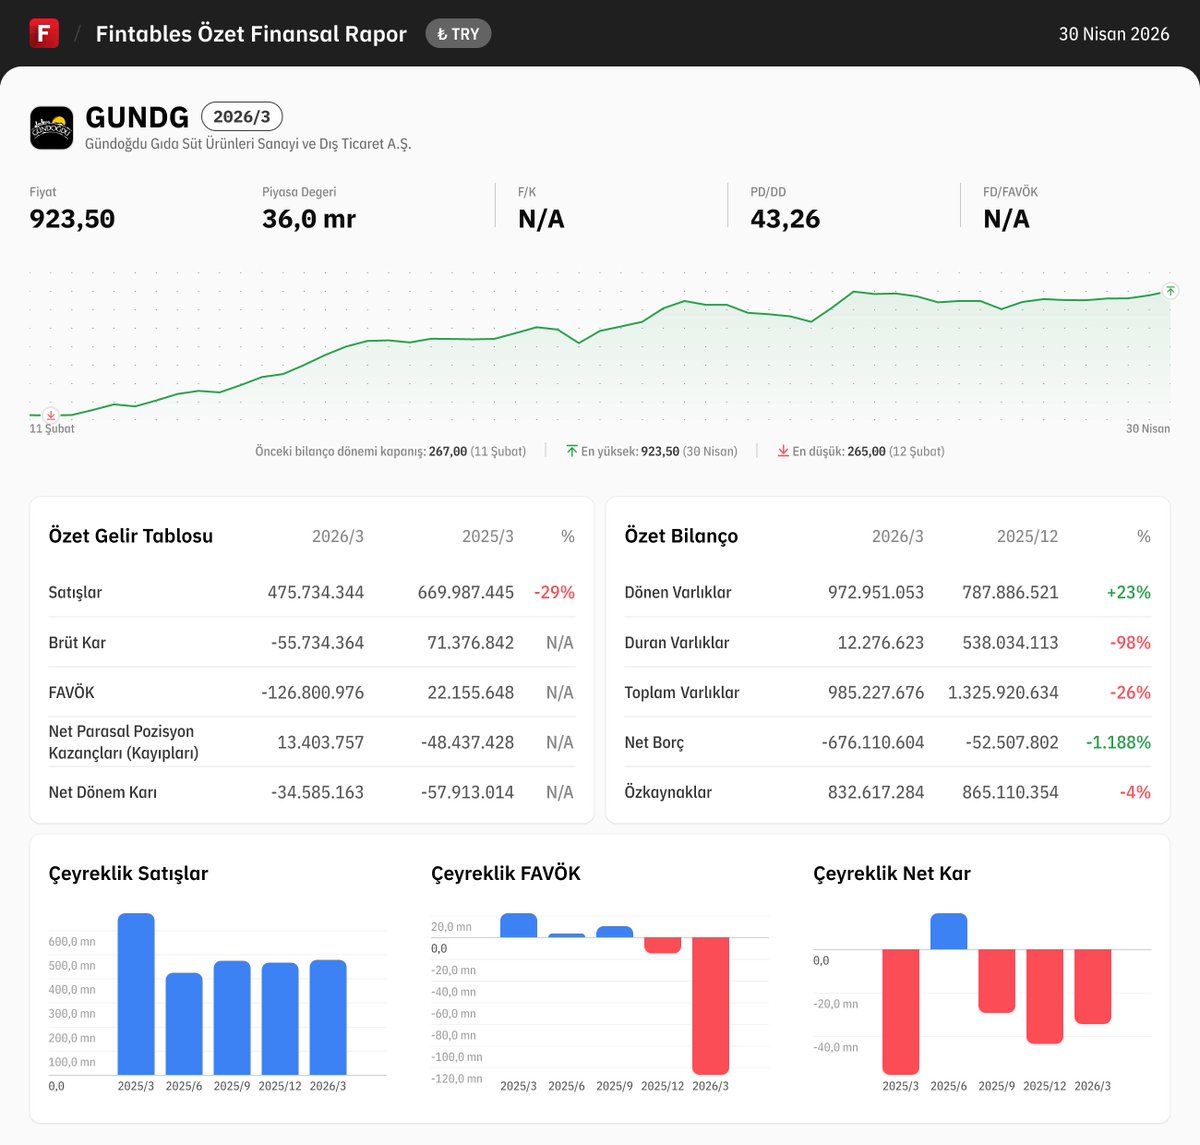This screenshot has width=1200, height=1145.
Task: Click the 2026/3 period badge
Action: click(x=242, y=117)
